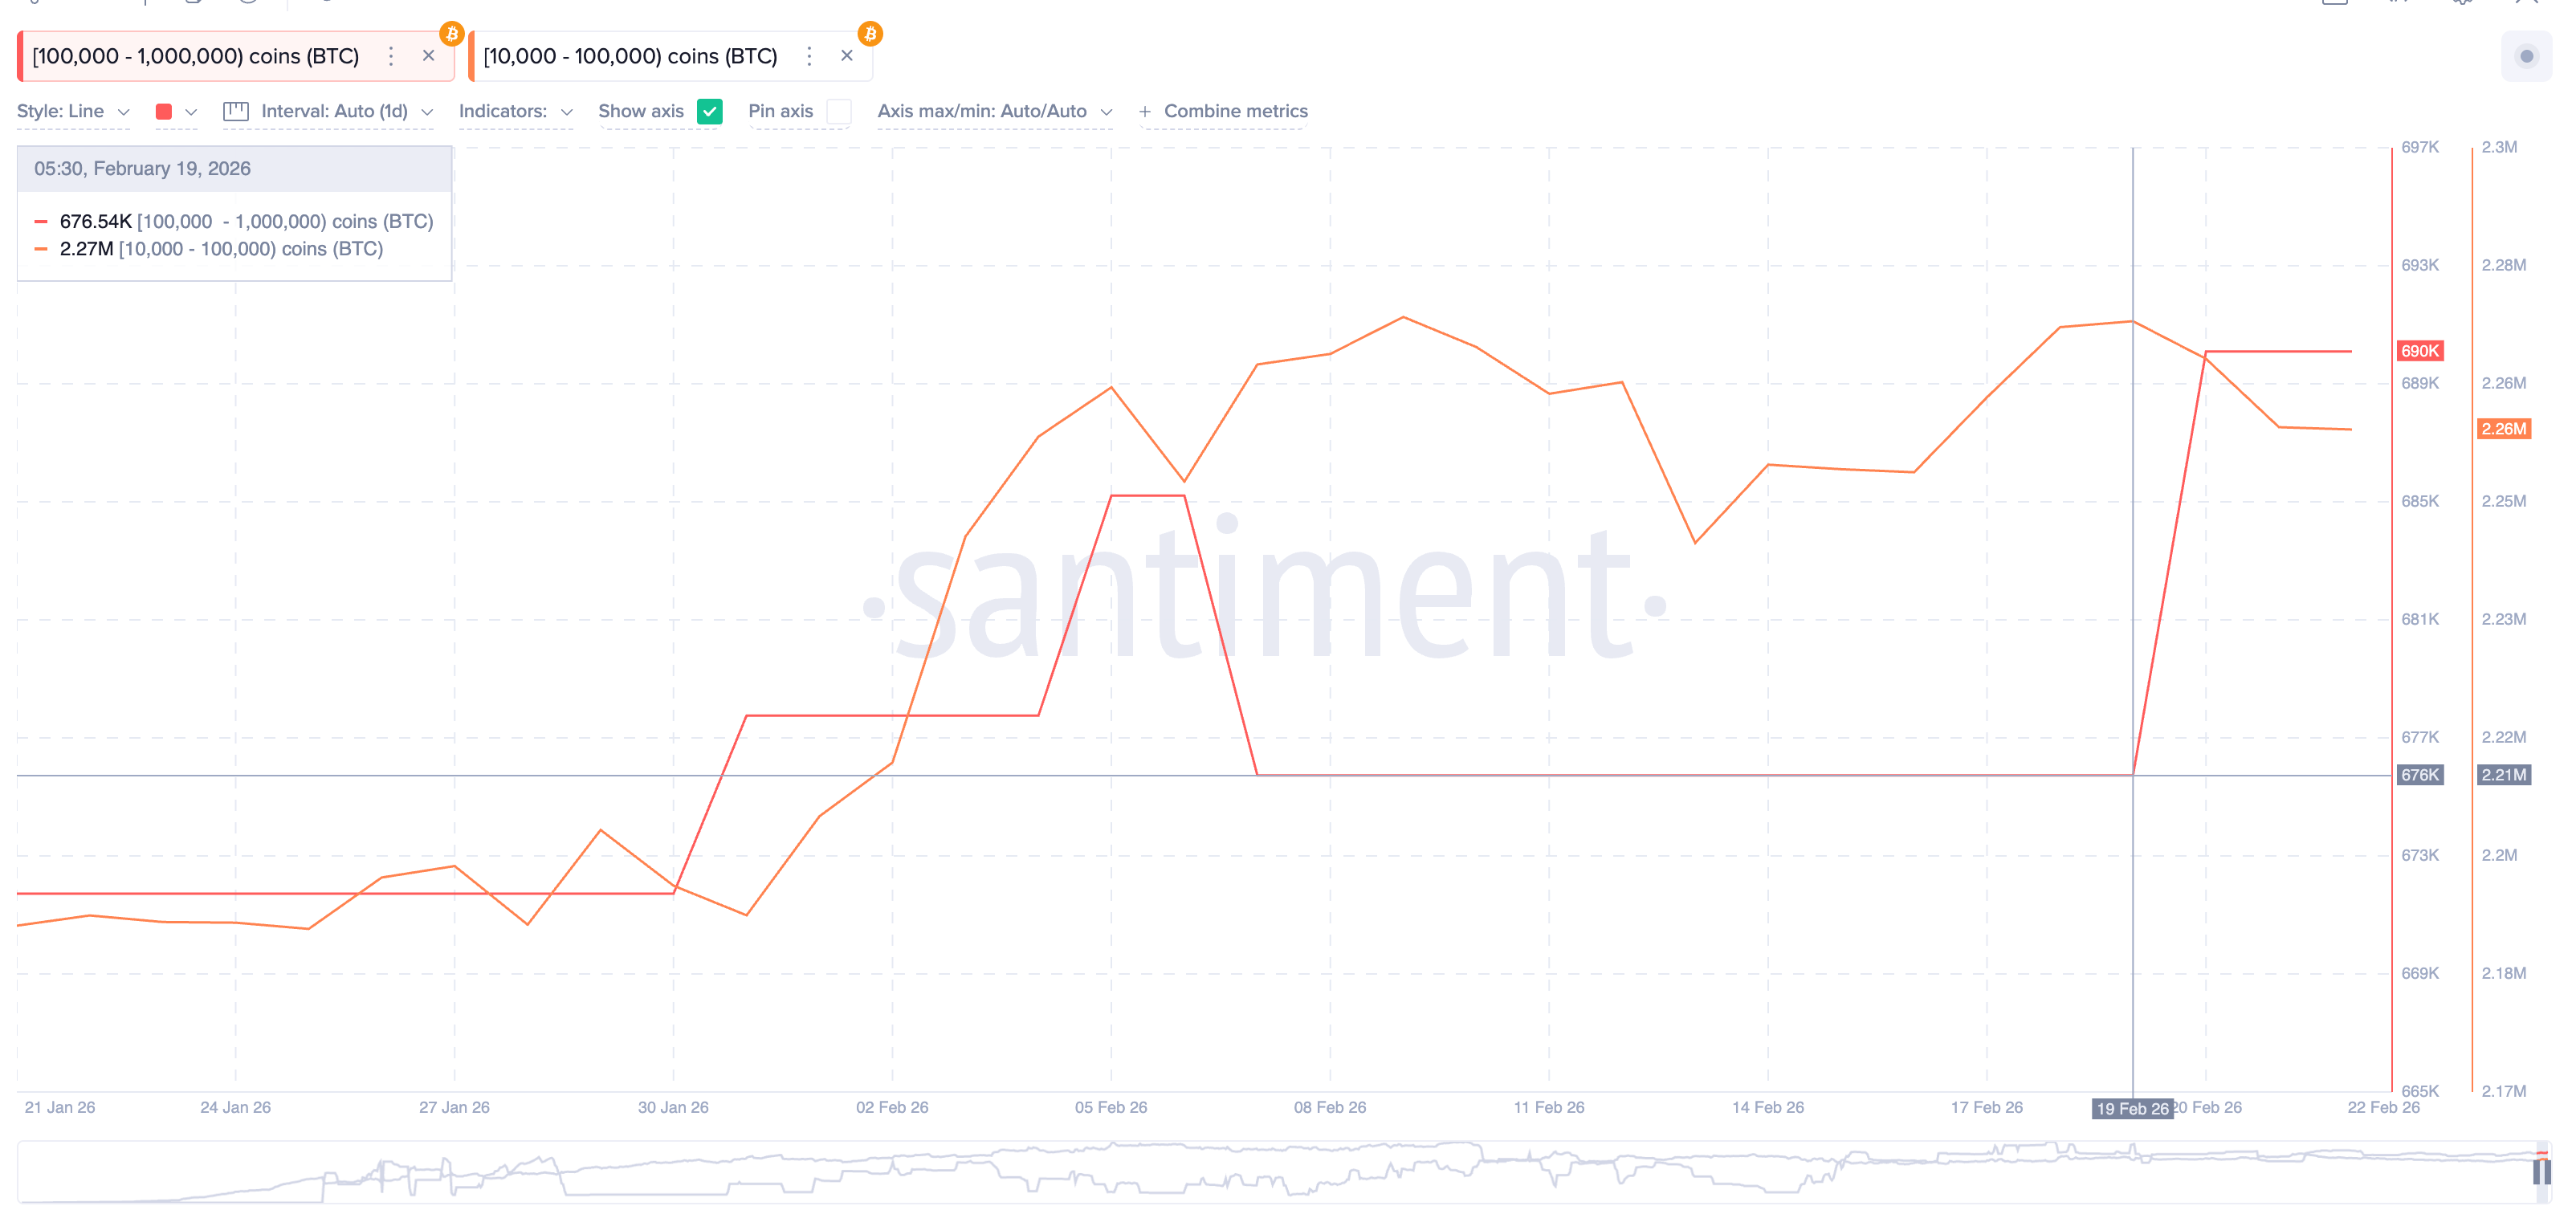The image size is (2576, 1206).
Task: Open the three-dot menu on the [100,000 - 1,000,000) metric
Action: (390, 56)
